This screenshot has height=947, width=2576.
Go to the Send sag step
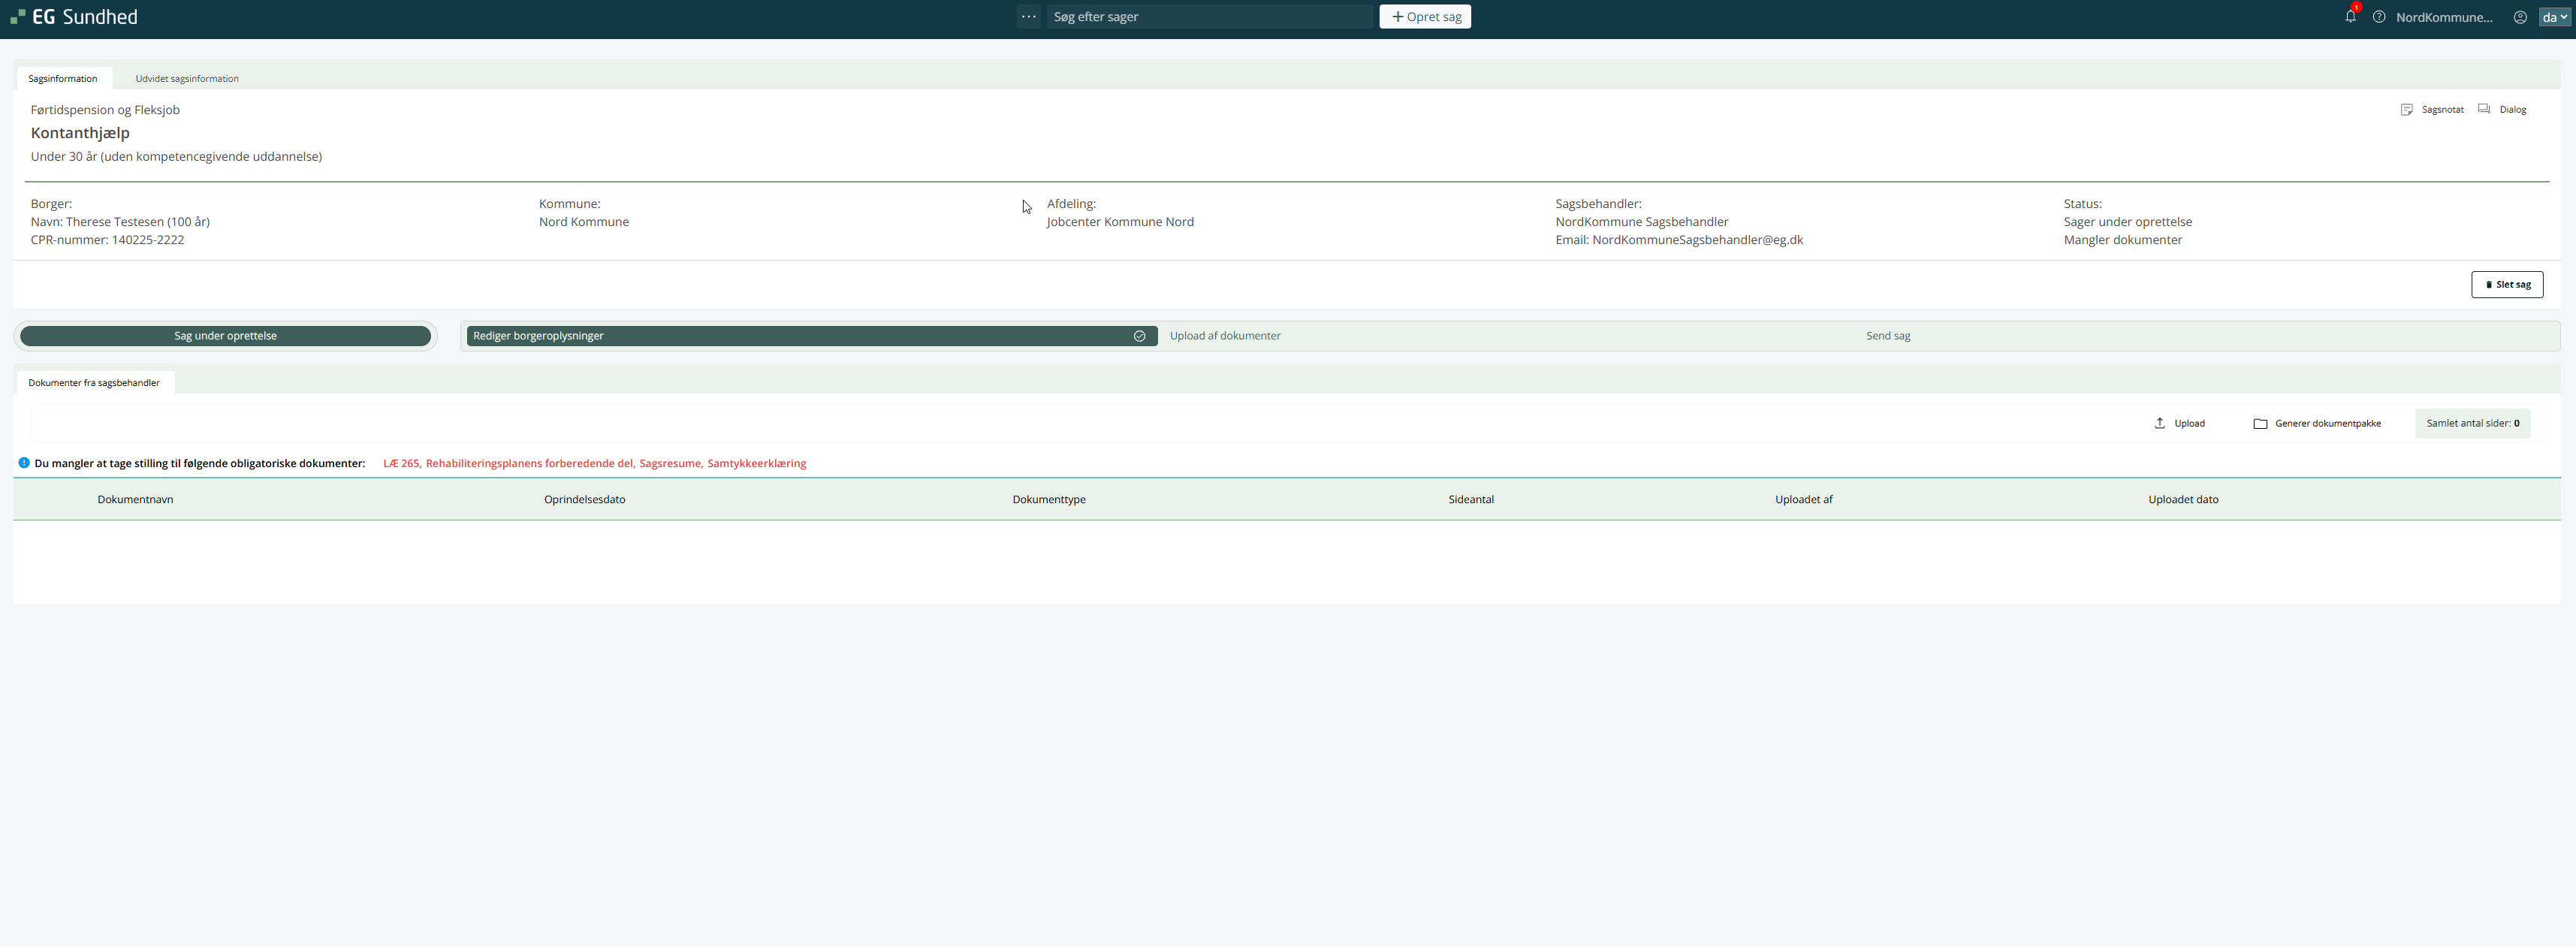click(1888, 336)
